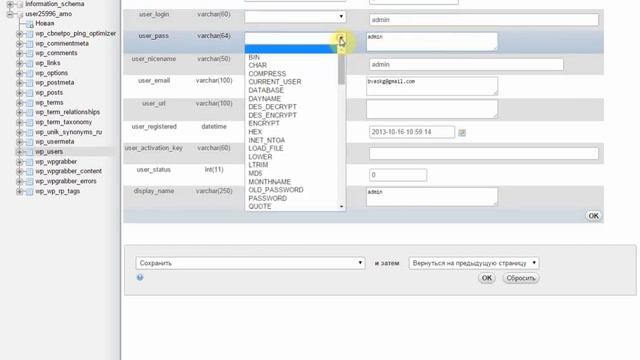Select LOAD_FILE function option
Image resolution: width=640 pixels, height=360 pixels.
266,148
